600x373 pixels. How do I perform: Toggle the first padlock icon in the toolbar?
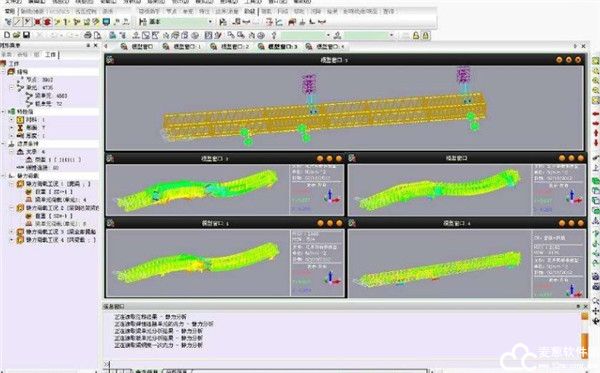[416, 36]
